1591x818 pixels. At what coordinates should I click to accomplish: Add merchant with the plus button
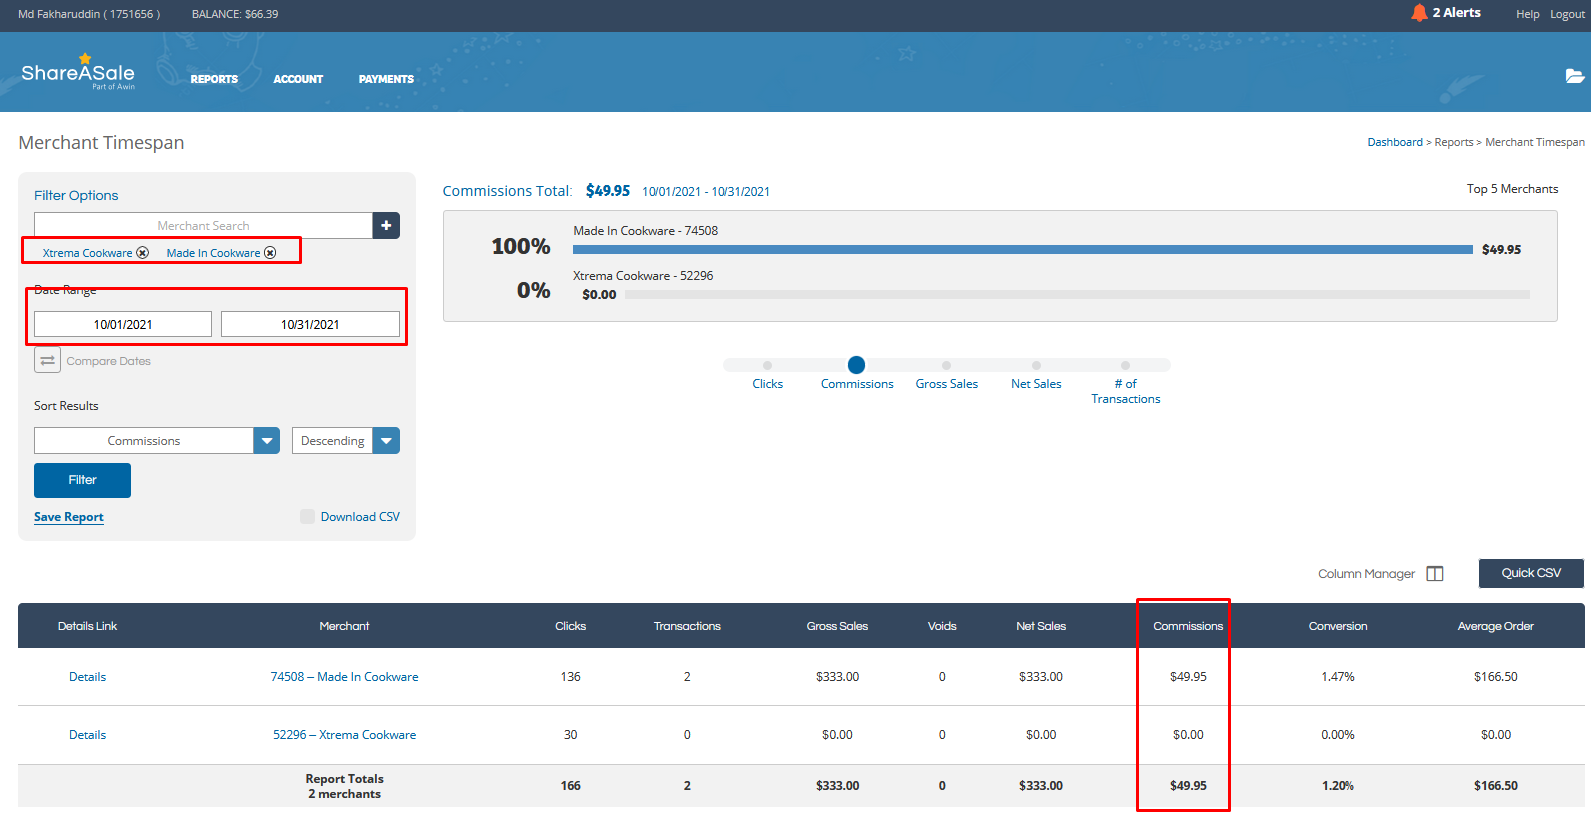(386, 225)
